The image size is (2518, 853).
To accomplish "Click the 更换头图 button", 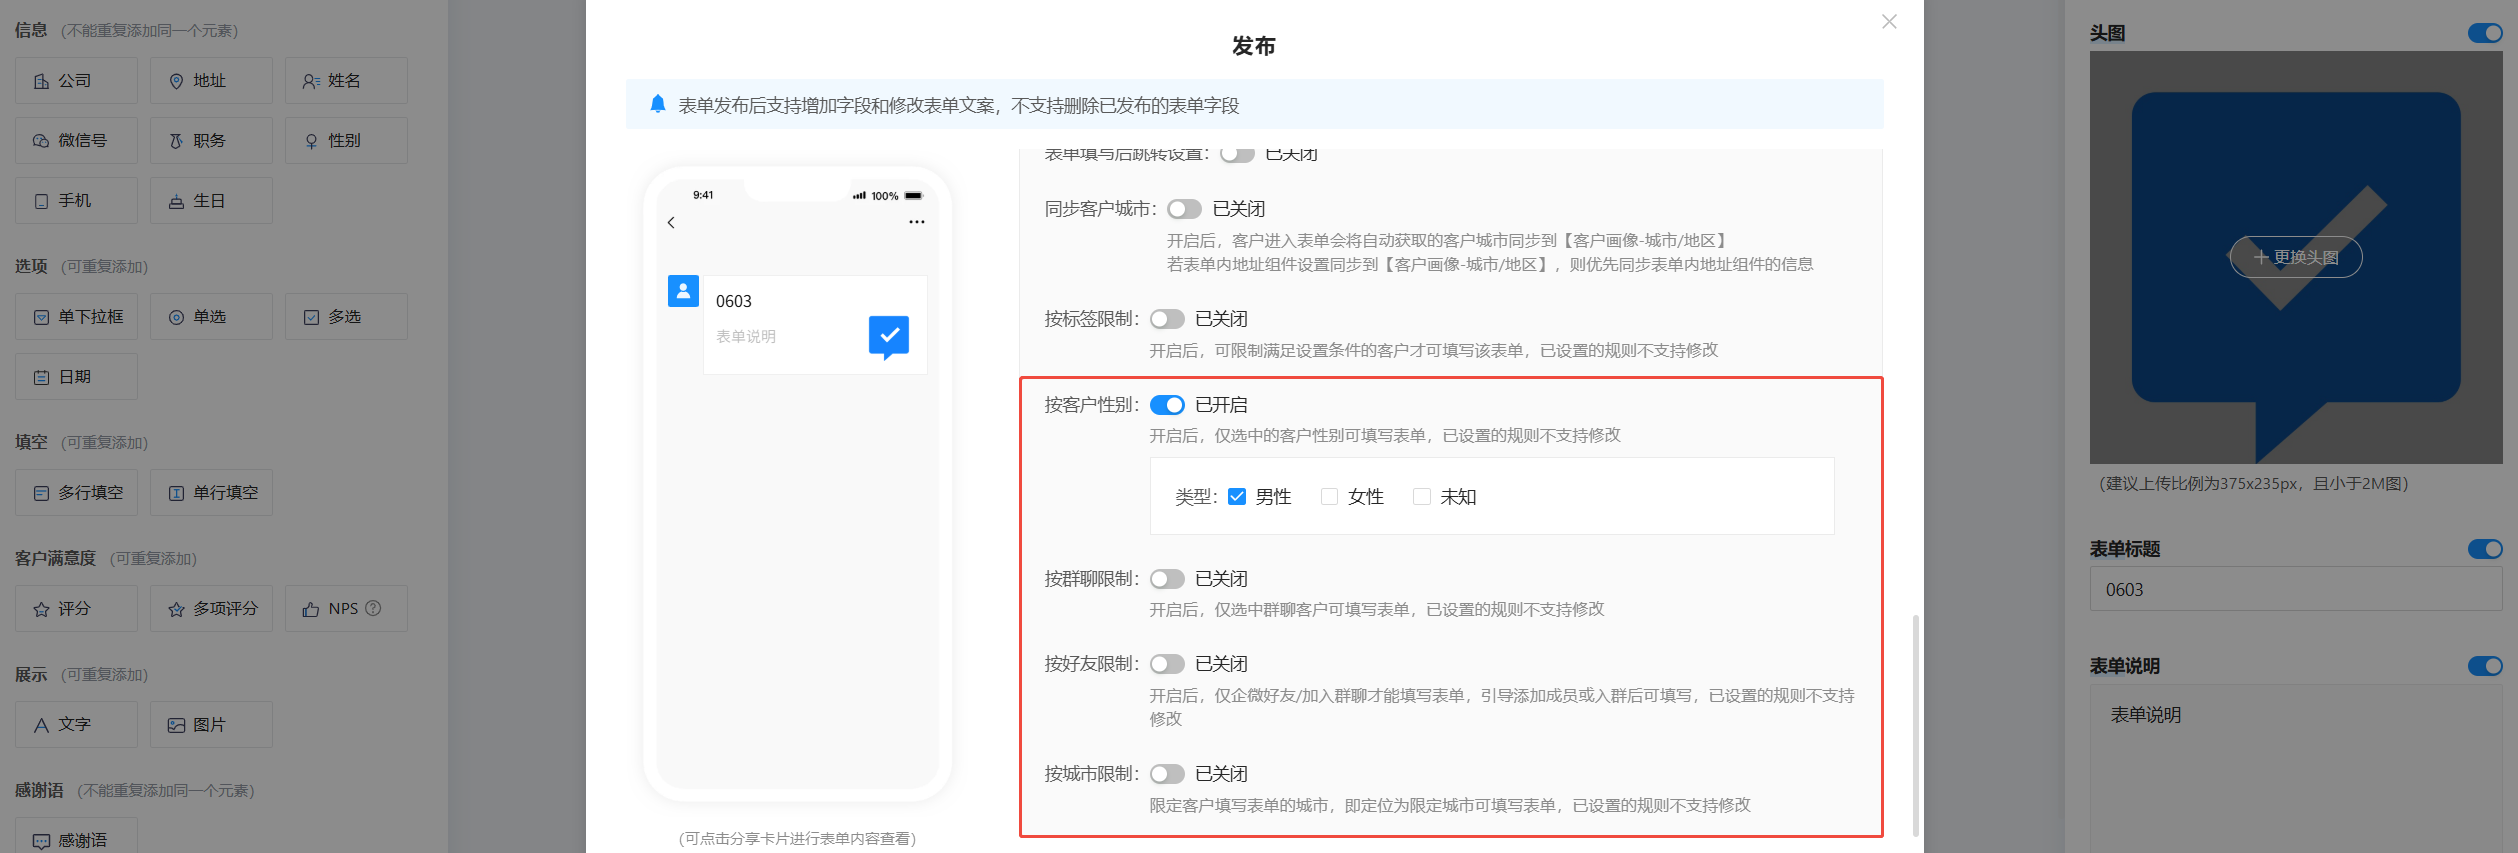I will 2296,257.
